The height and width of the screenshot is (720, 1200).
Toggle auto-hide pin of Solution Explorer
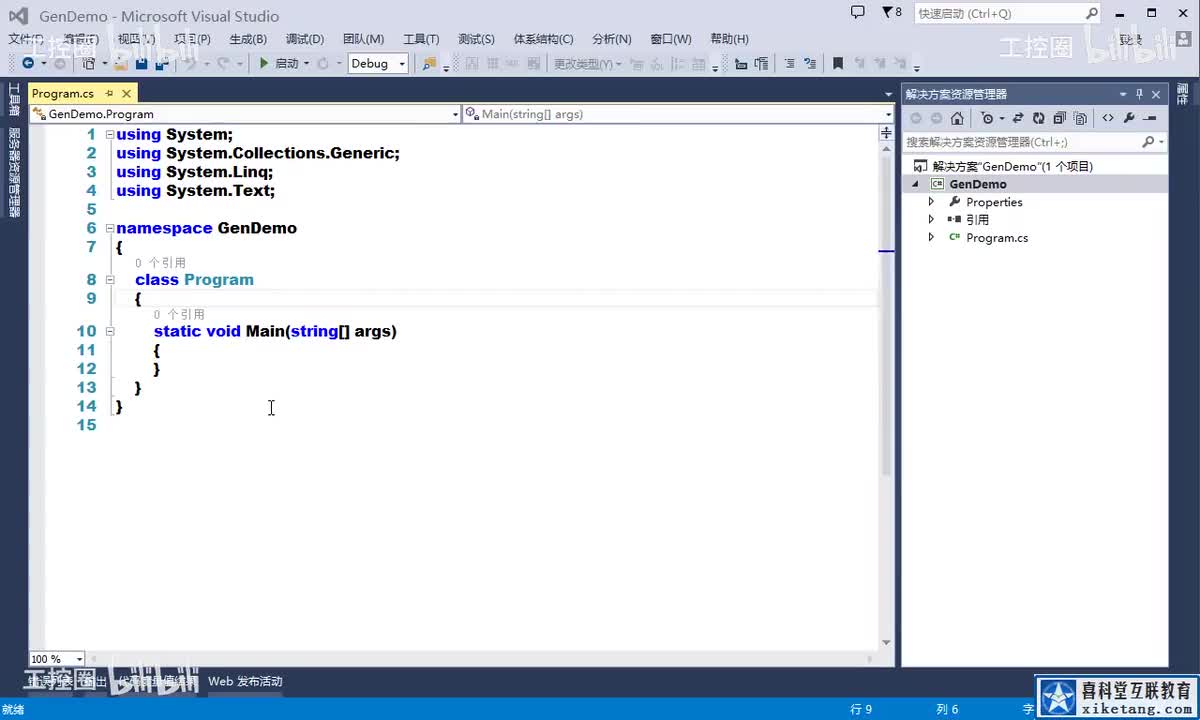pyautogui.click(x=1139, y=94)
